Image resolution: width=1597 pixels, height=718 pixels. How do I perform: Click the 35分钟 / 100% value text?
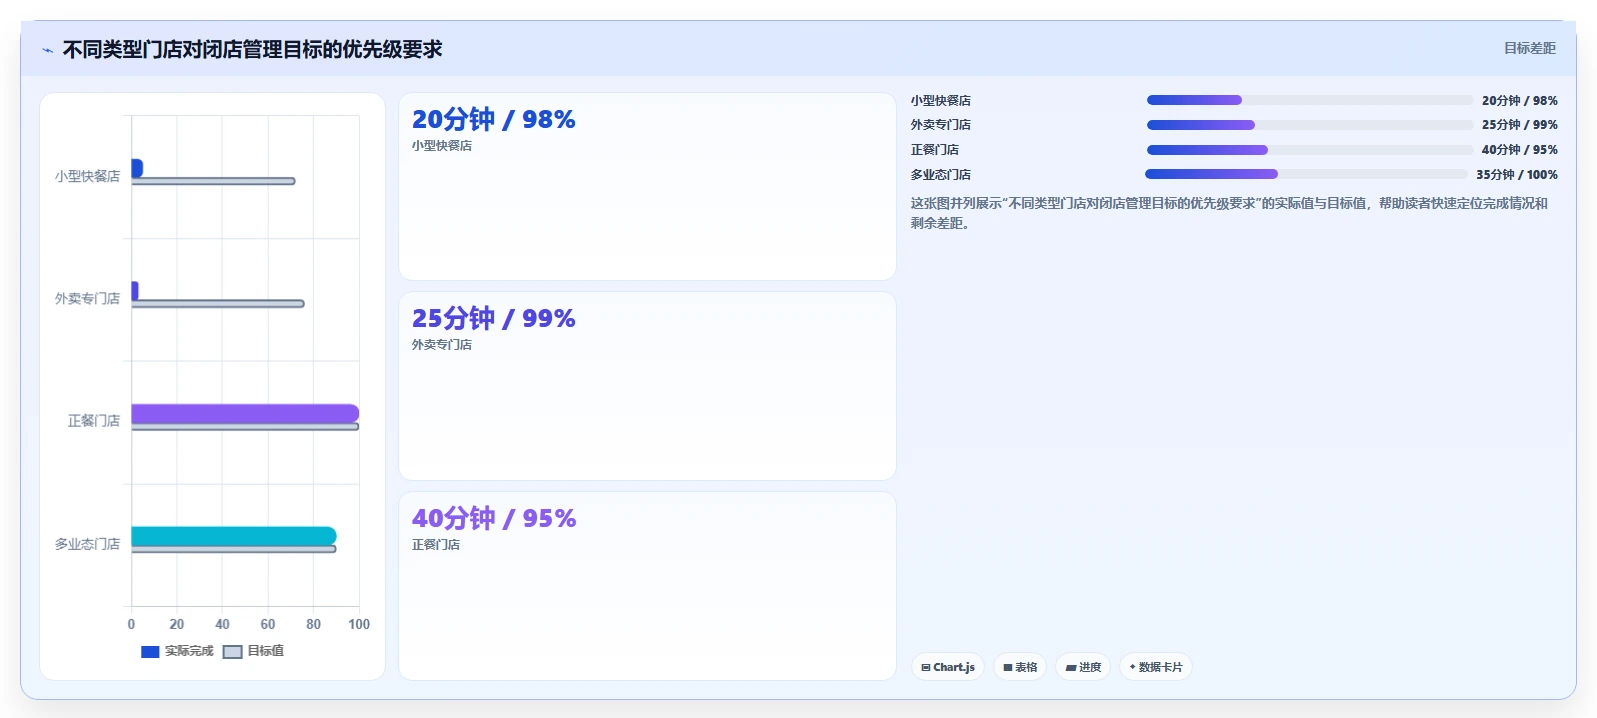[x=1517, y=174]
